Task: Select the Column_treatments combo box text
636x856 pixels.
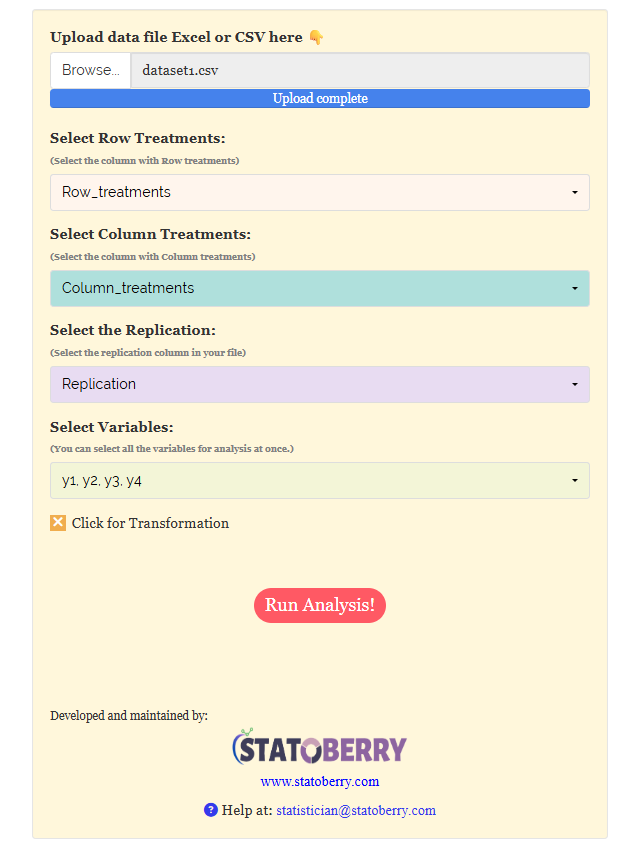Action: click(128, 288)
